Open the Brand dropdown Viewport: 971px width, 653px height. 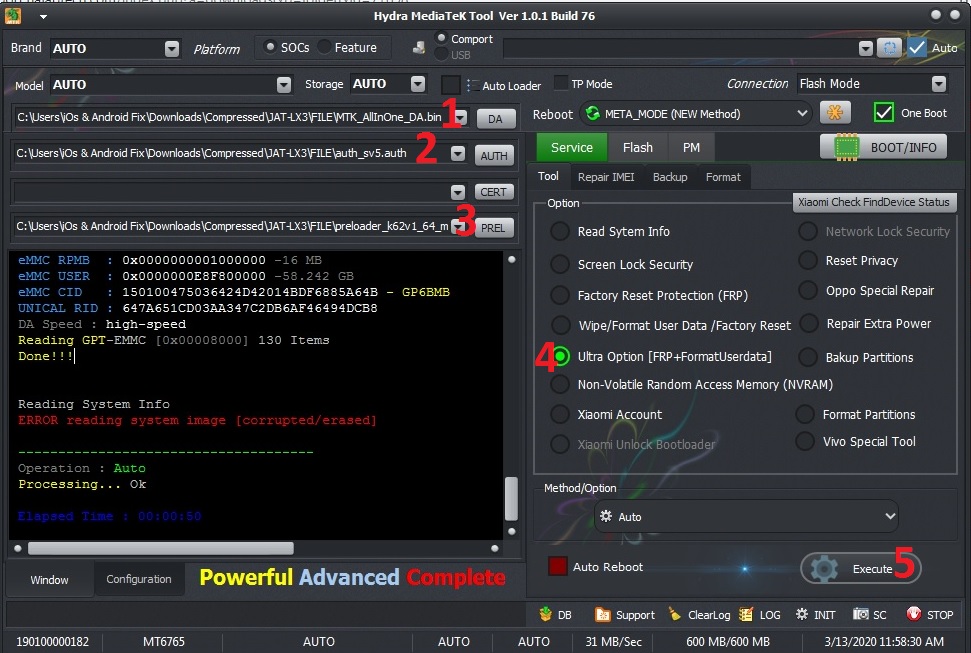pyautogui.click(x=172, y=48)
